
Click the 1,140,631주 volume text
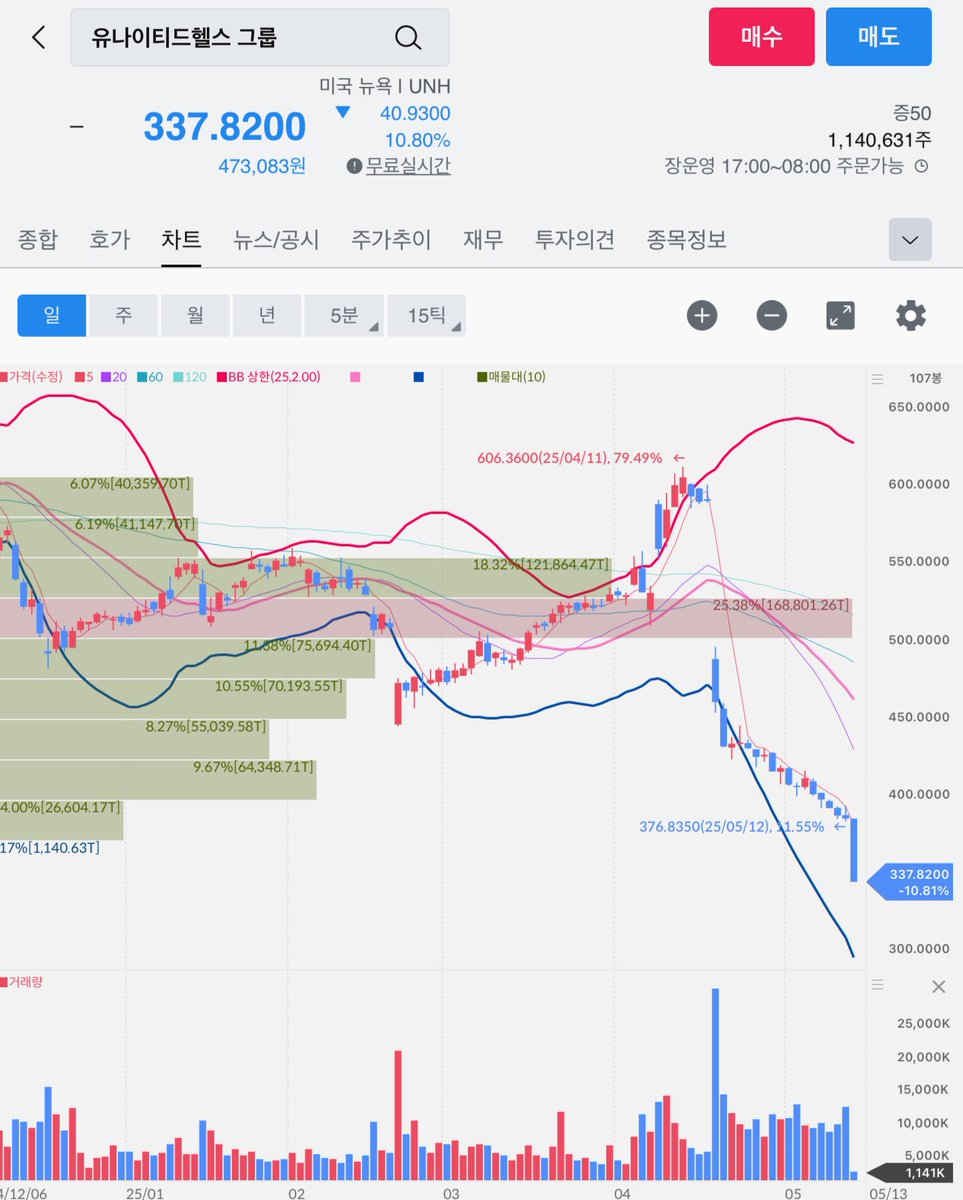(880, 140)
